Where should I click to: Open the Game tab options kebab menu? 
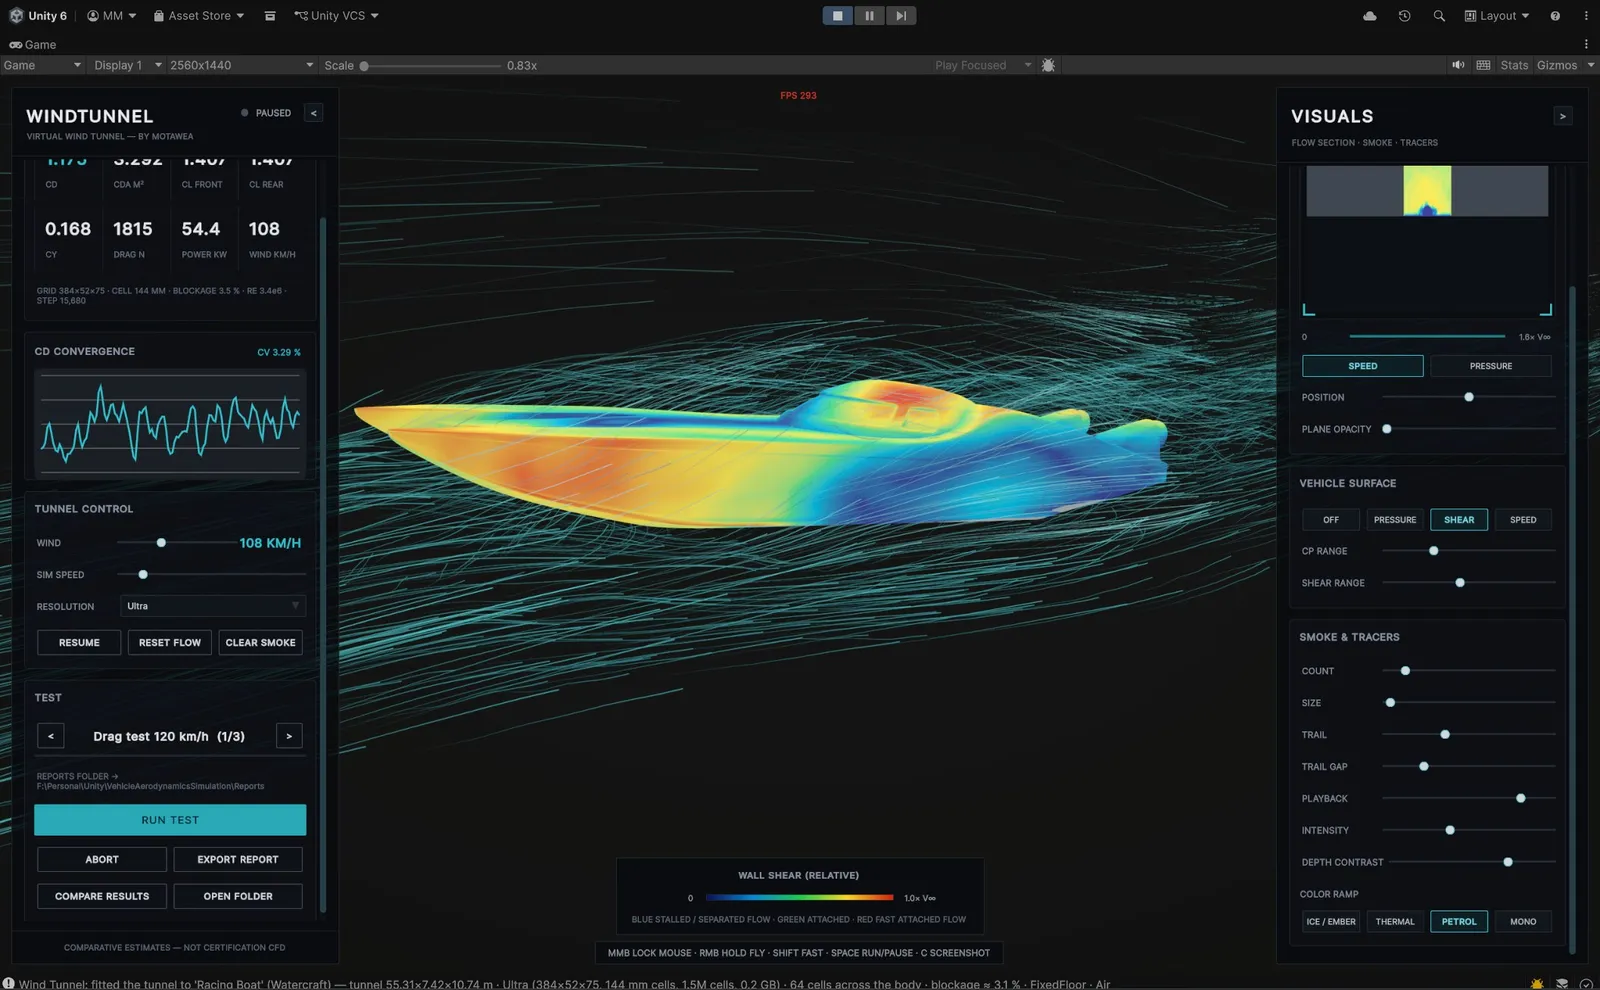tap(1586, 44)
